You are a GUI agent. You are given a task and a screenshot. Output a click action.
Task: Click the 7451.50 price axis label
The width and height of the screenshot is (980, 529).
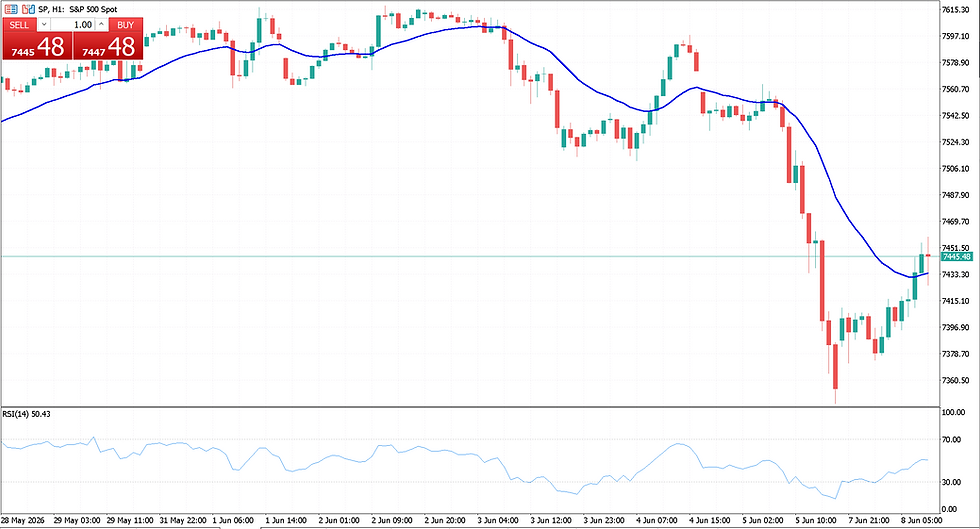coord(956,248)
